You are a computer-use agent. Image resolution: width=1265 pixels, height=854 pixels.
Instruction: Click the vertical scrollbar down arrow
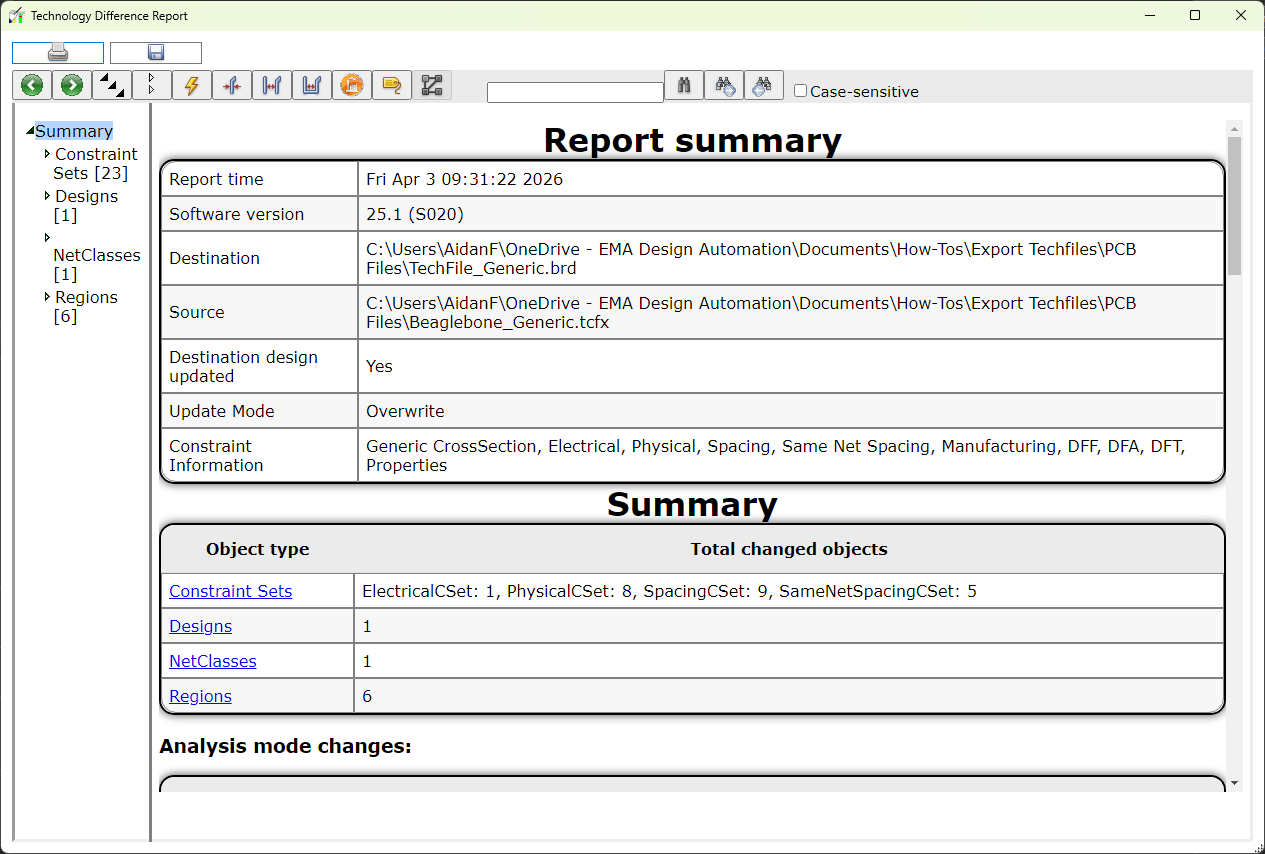1234,783
